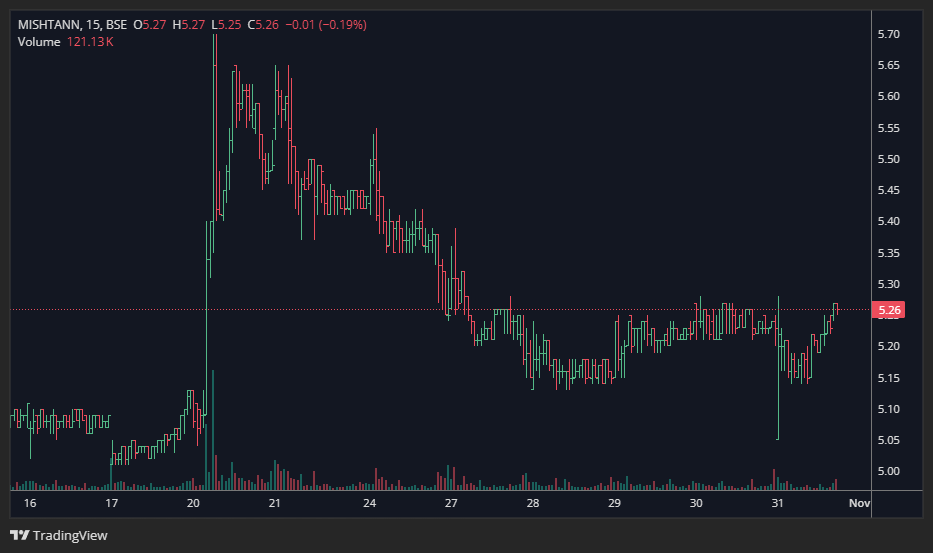Image resolution: width=933 pixels, height=553 pixels.
Task: Click the date label 16 on time axis
Action: point(30,503)
